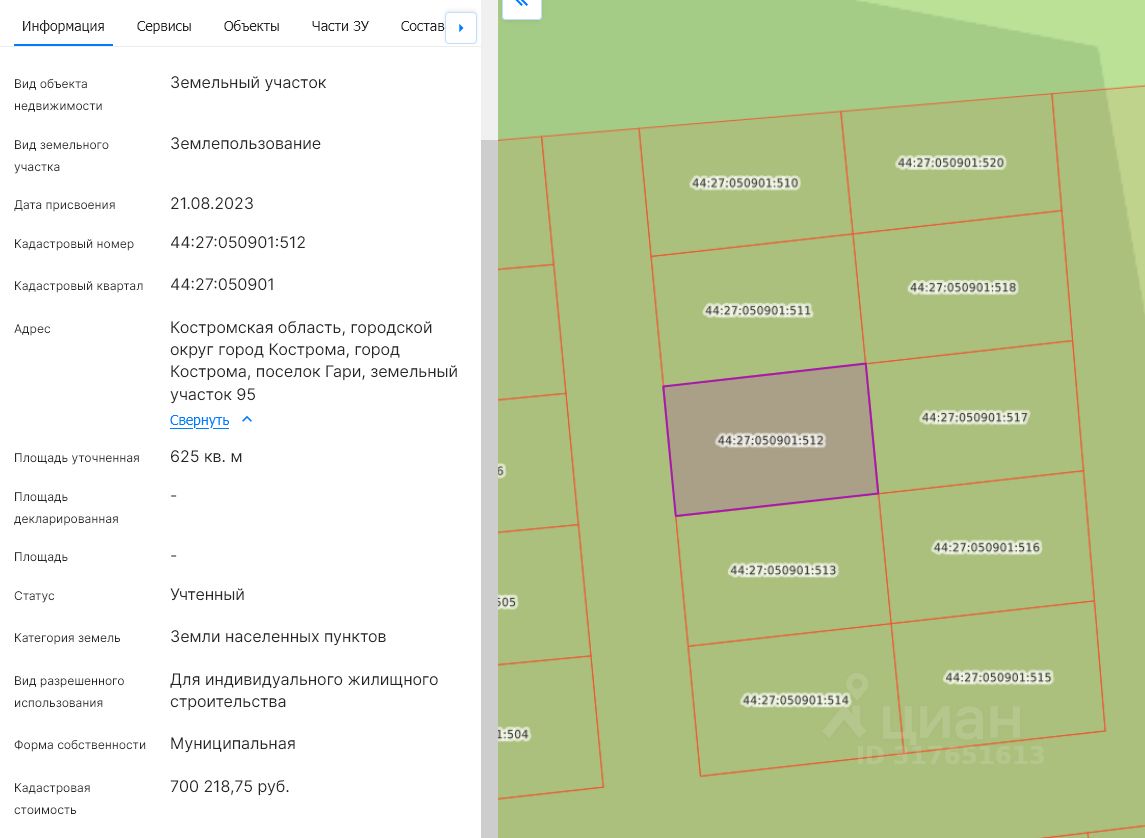Open the Информация tab
Viewport: 1145px width, 838px height.
(x=63, y=26)
